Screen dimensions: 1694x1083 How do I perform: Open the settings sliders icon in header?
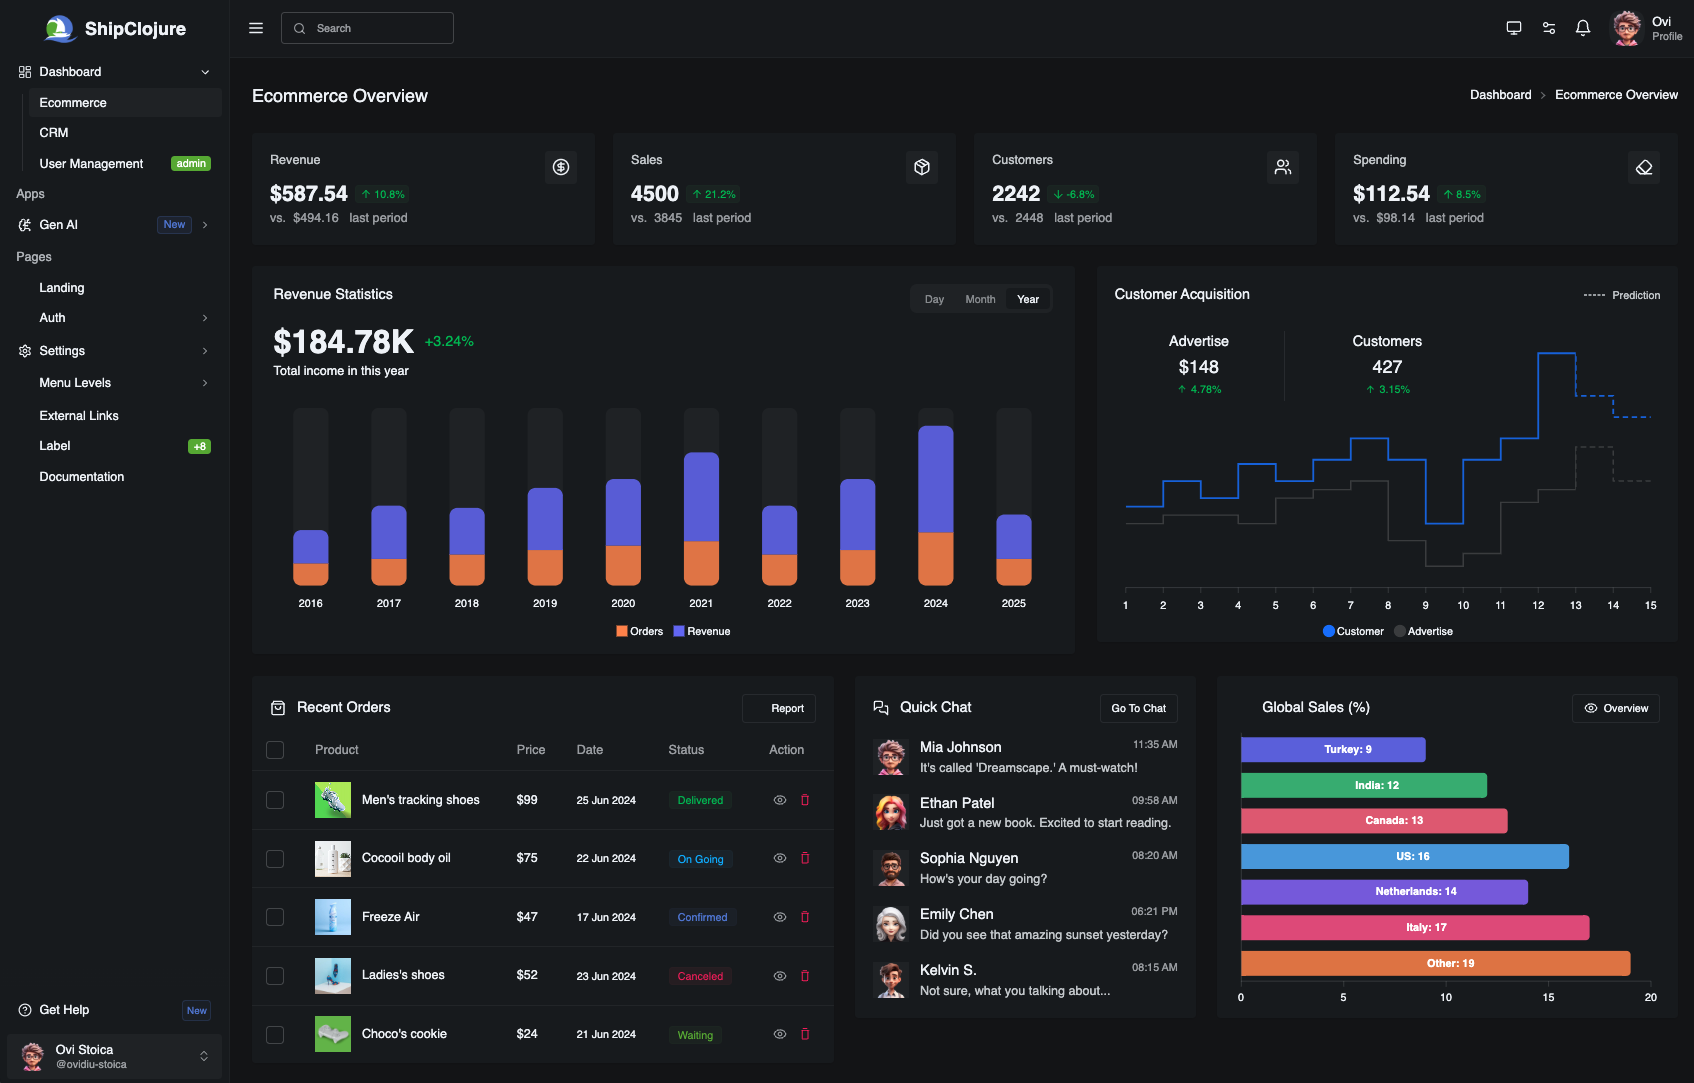click(1548, 27)
